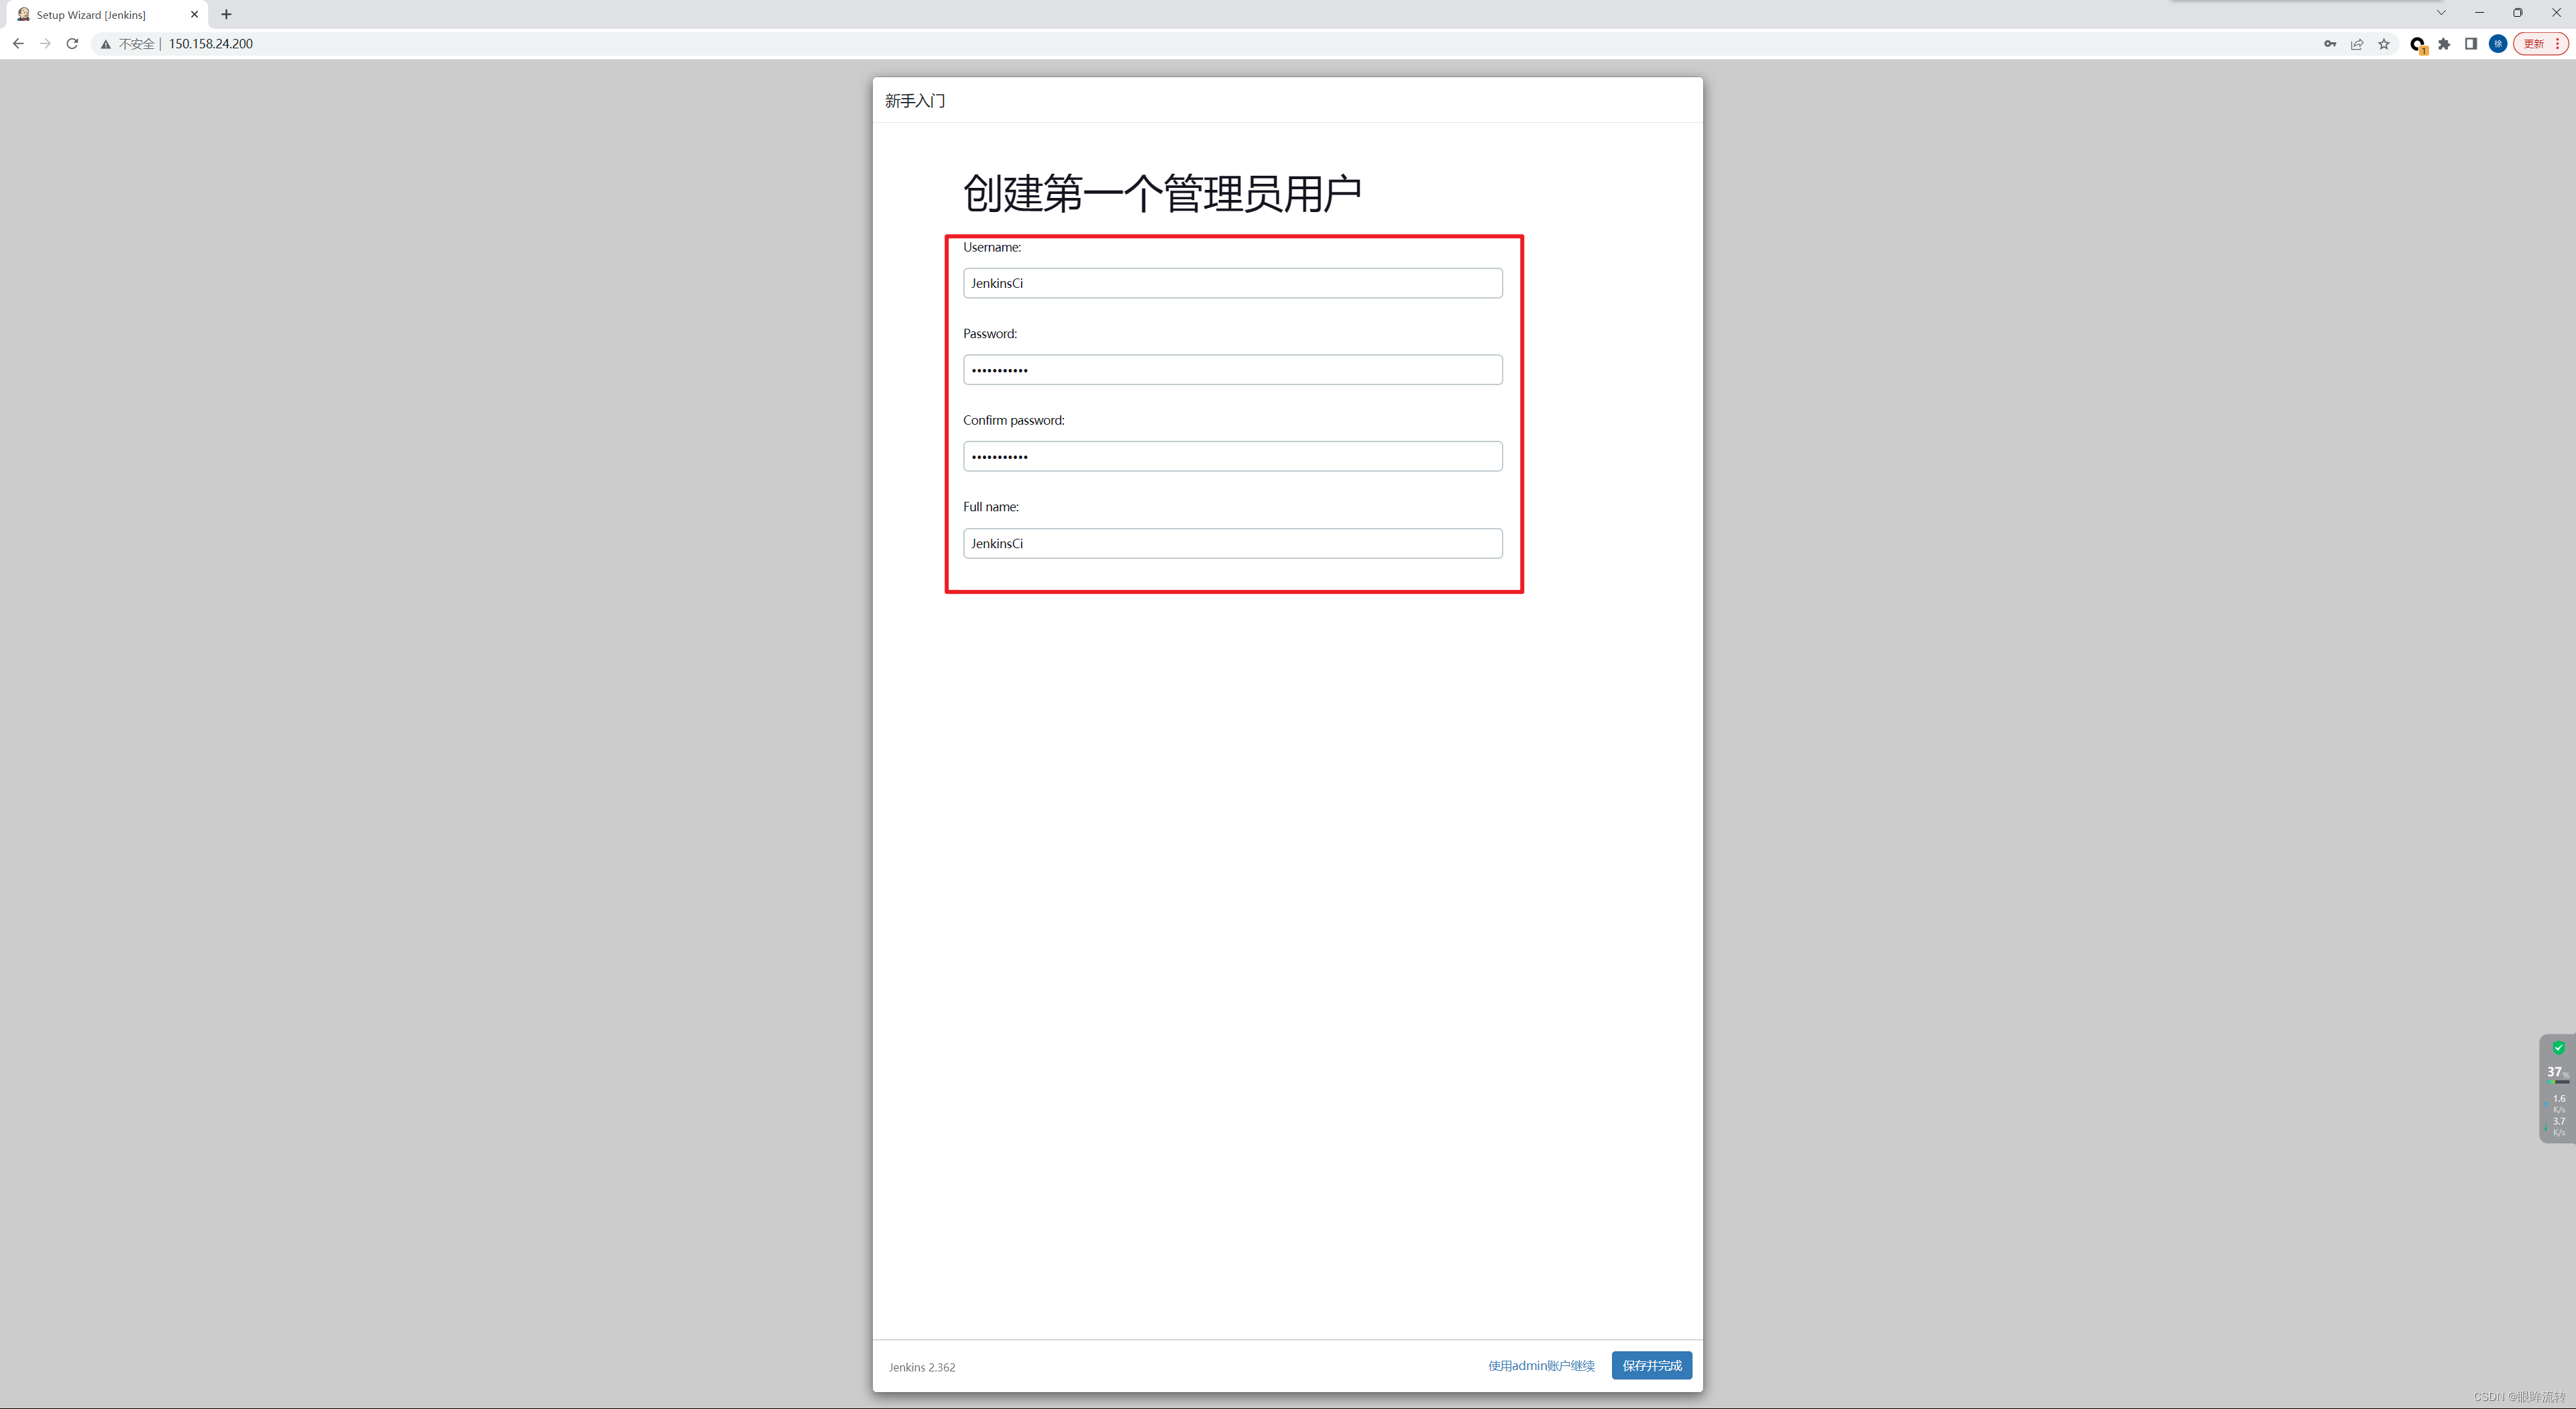2576x1409 pixels.
Task: Reload the Jenkins setup page
Action: tap(72, 44)
